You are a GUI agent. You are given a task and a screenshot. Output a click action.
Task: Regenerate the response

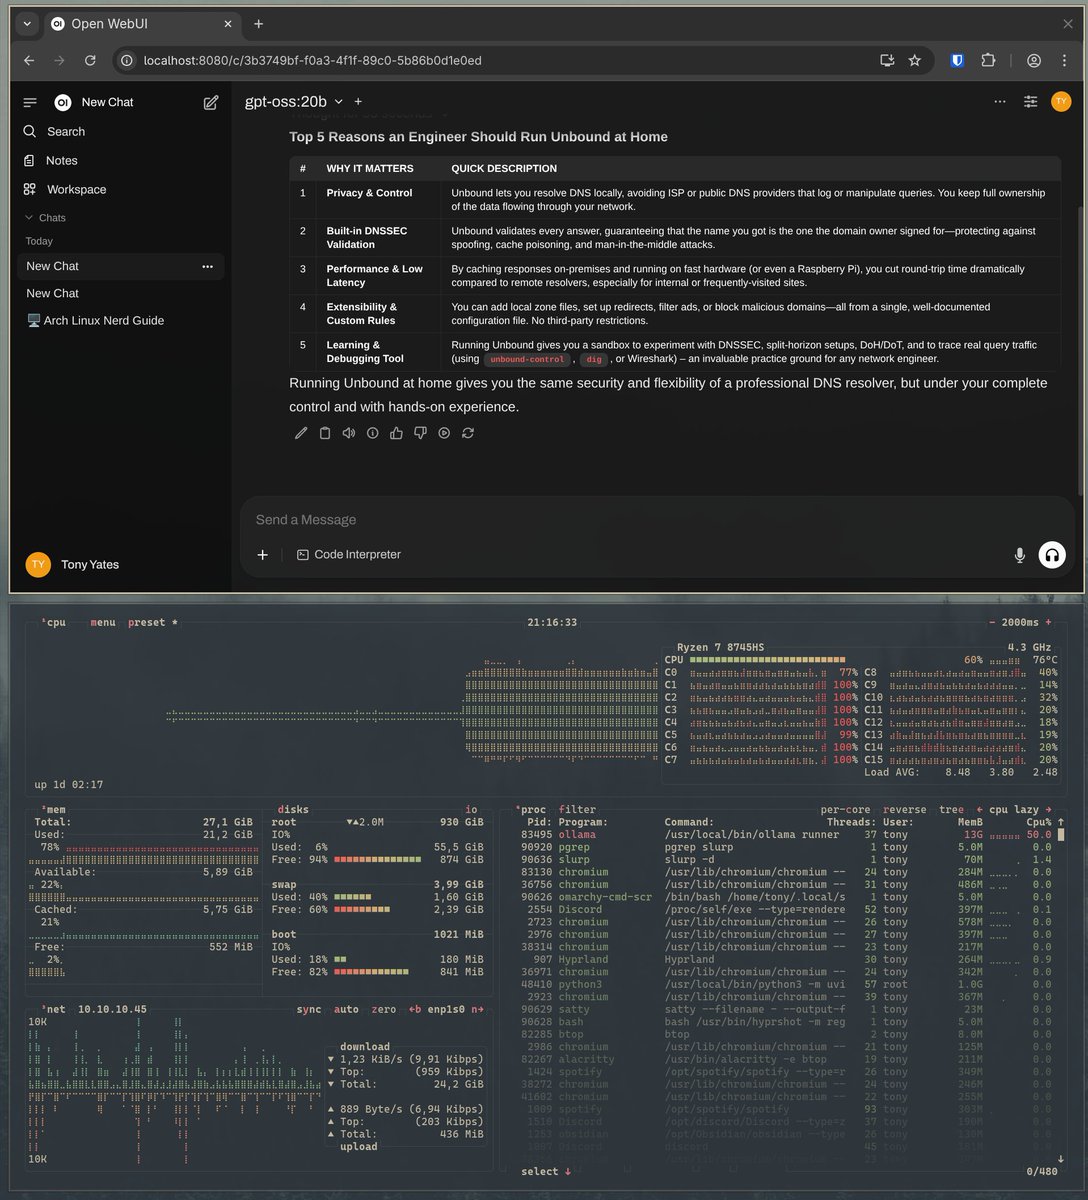[x=467, y=433]
